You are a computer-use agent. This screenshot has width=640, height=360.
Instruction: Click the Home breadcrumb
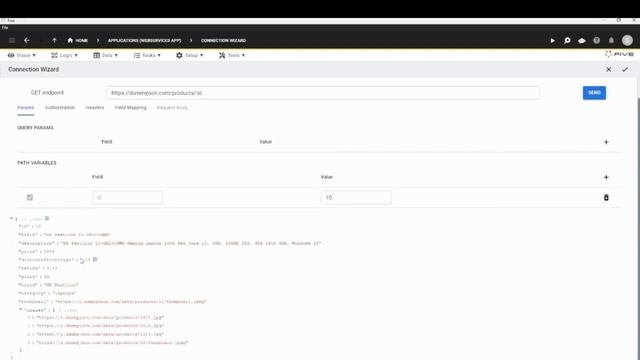tap(78, 40)
